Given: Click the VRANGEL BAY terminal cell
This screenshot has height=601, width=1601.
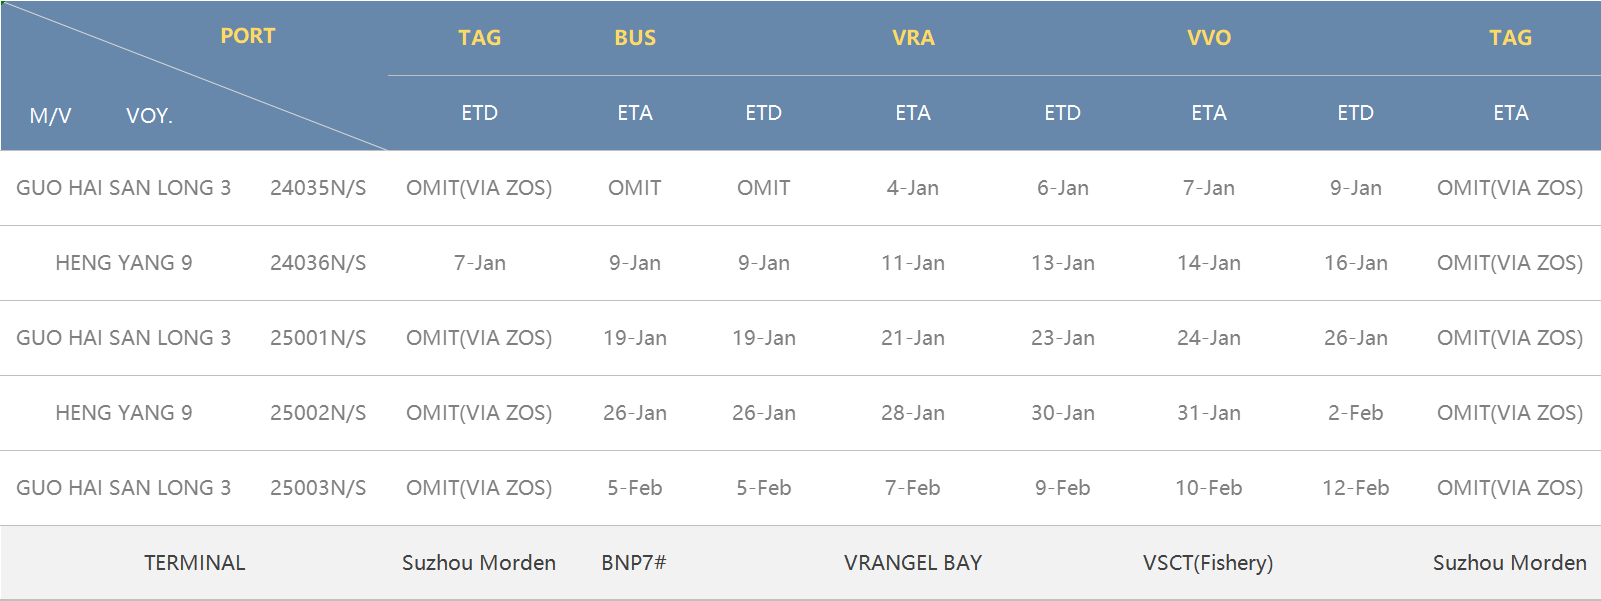Looking at the screenshot, I should (x=913, y=563).
